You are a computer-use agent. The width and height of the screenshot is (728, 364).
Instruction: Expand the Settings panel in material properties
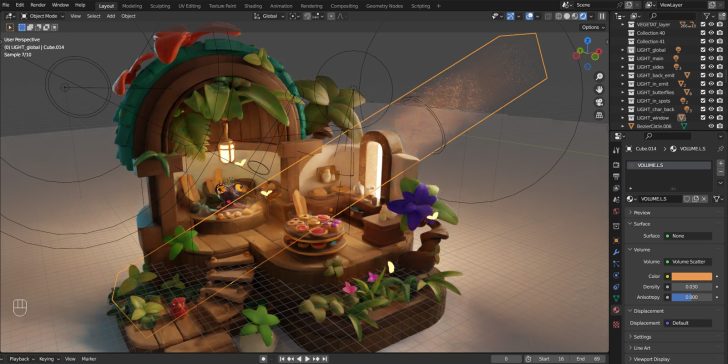pos(643,337)
